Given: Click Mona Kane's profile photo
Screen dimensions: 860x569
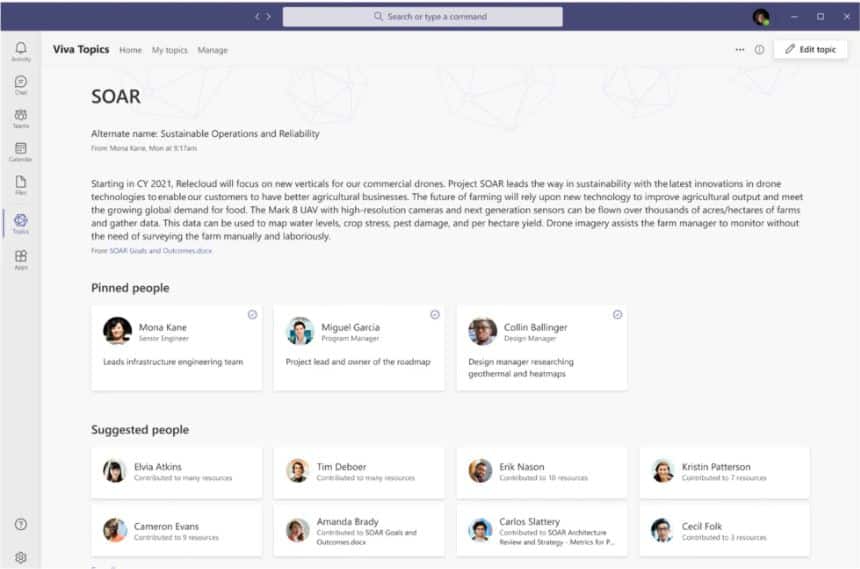Looking at the screenshot, I should (117, 331).
